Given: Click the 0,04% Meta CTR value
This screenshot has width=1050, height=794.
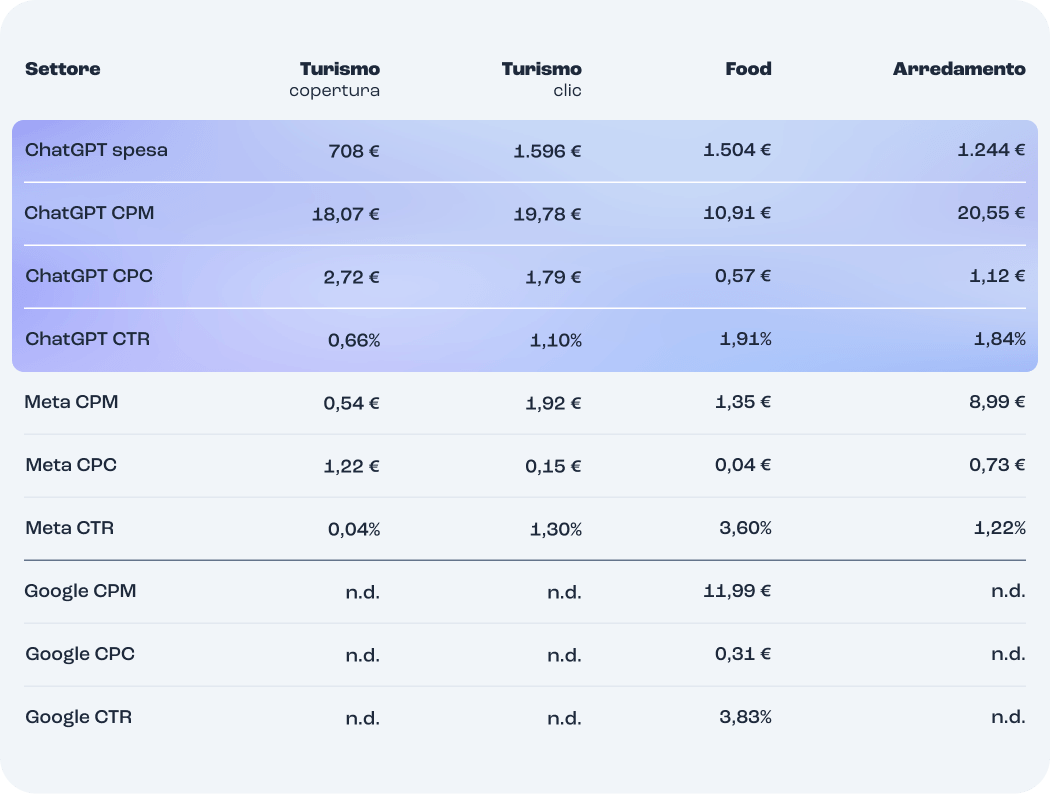Looking at the screenshot, I should (x=354, y=530).
